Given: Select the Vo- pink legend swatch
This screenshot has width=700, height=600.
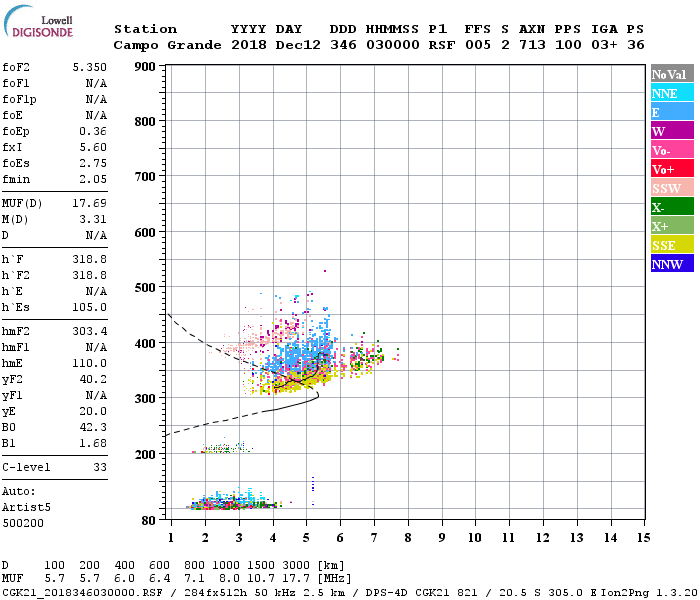Looking at the screenshot, I should point(672,150).
